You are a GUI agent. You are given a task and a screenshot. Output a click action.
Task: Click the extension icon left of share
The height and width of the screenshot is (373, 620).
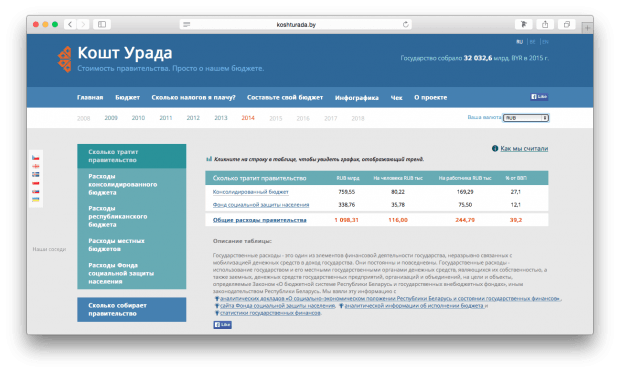click(x=524, y=25)
